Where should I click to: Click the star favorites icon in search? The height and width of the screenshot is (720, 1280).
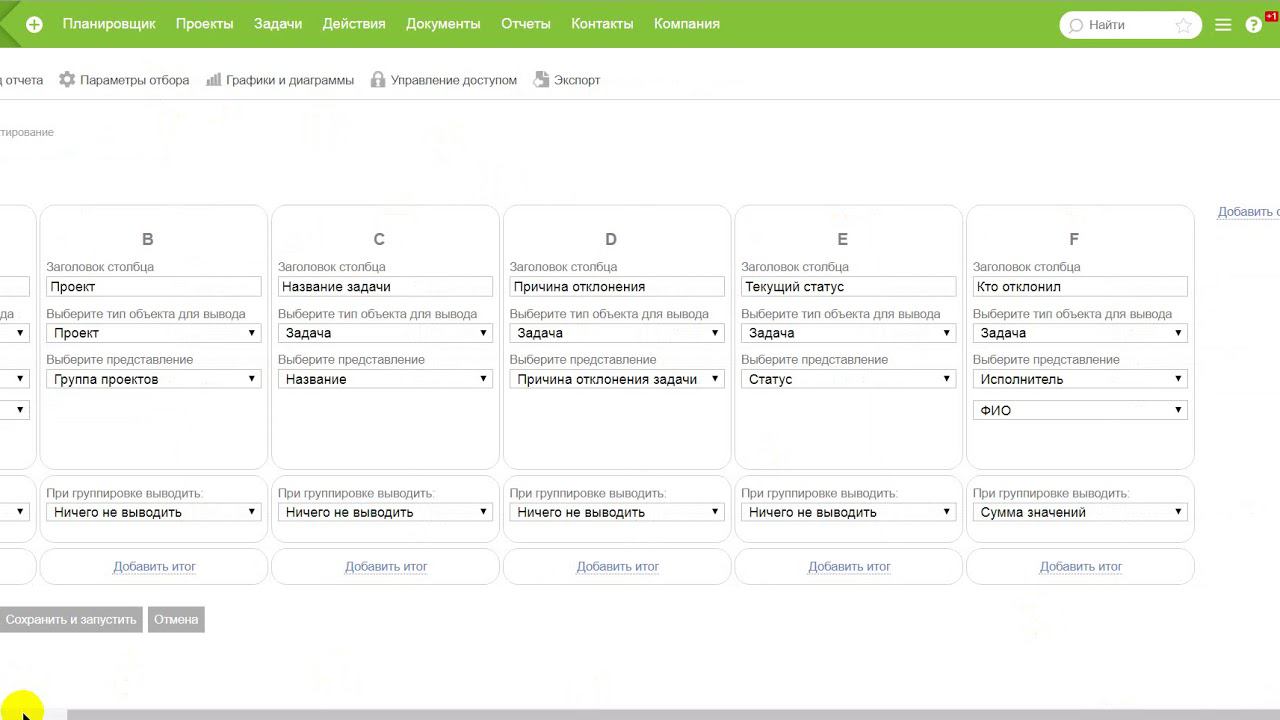click(x=1184, y=26)
